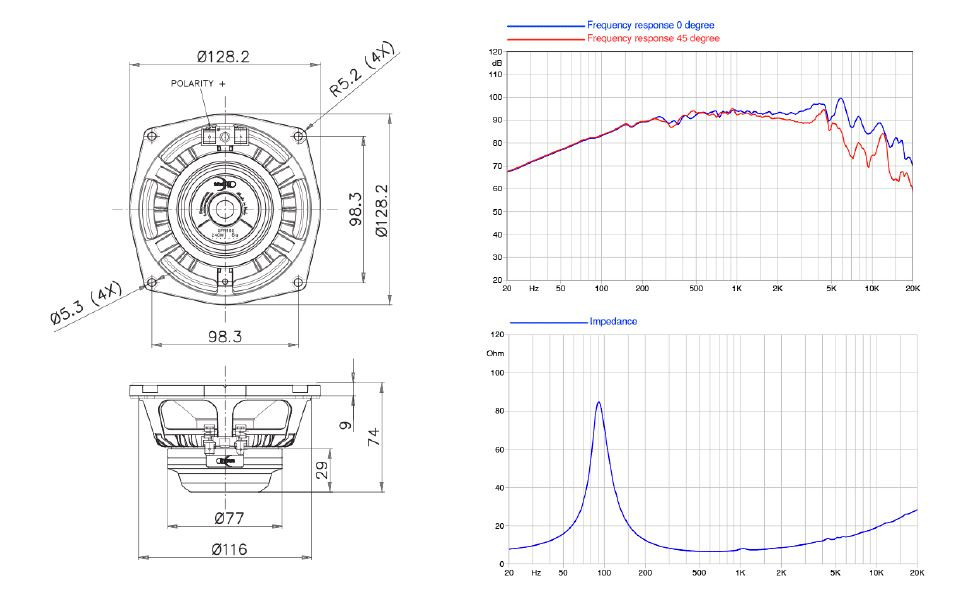Click the 110 tick on the frequency response y-axis

pos(496,74)
